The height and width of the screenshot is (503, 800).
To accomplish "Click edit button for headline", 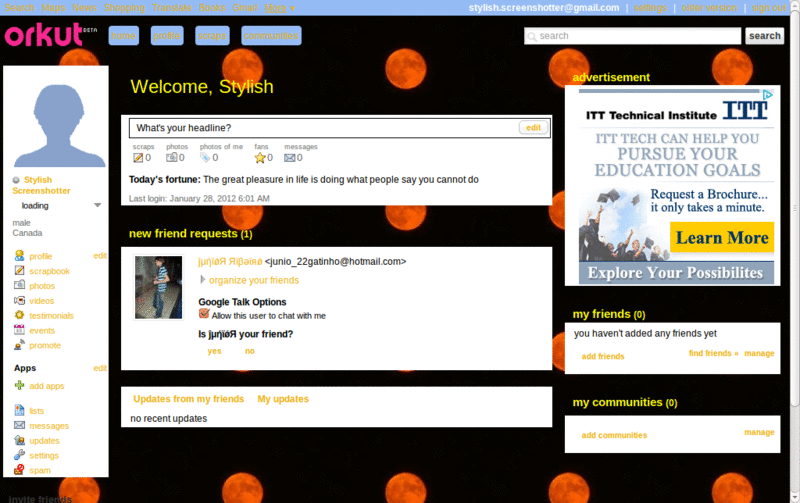I will pos(534,128).
